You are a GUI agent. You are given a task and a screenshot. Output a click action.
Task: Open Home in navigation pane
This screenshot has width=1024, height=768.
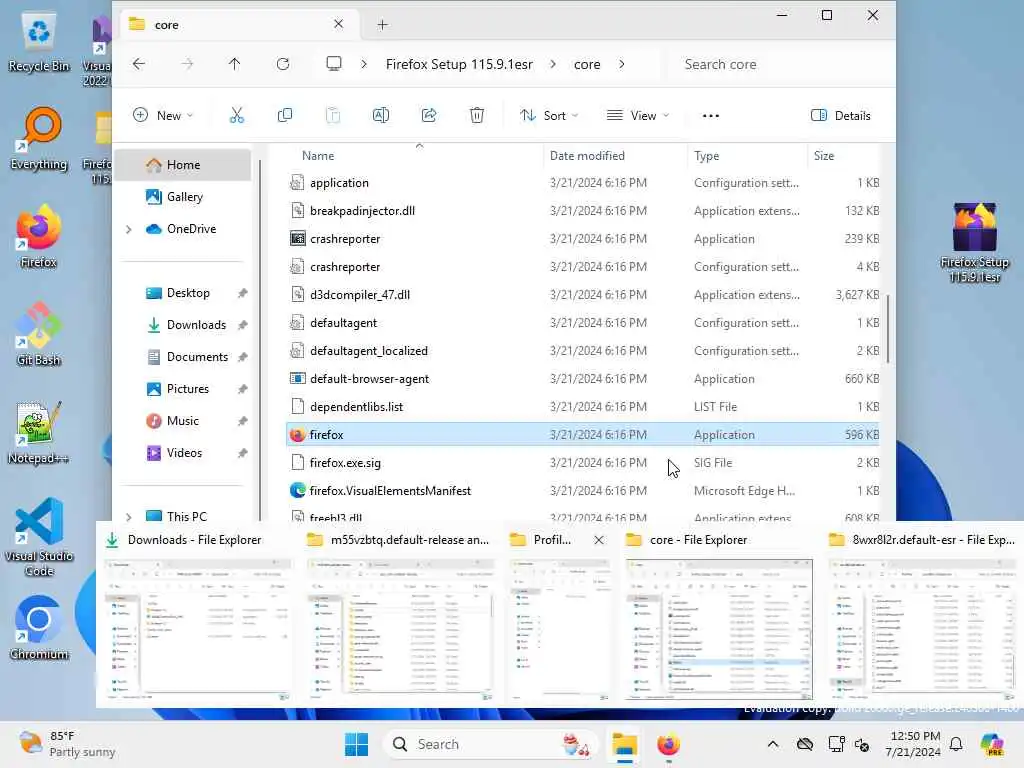tap(183, 165)
